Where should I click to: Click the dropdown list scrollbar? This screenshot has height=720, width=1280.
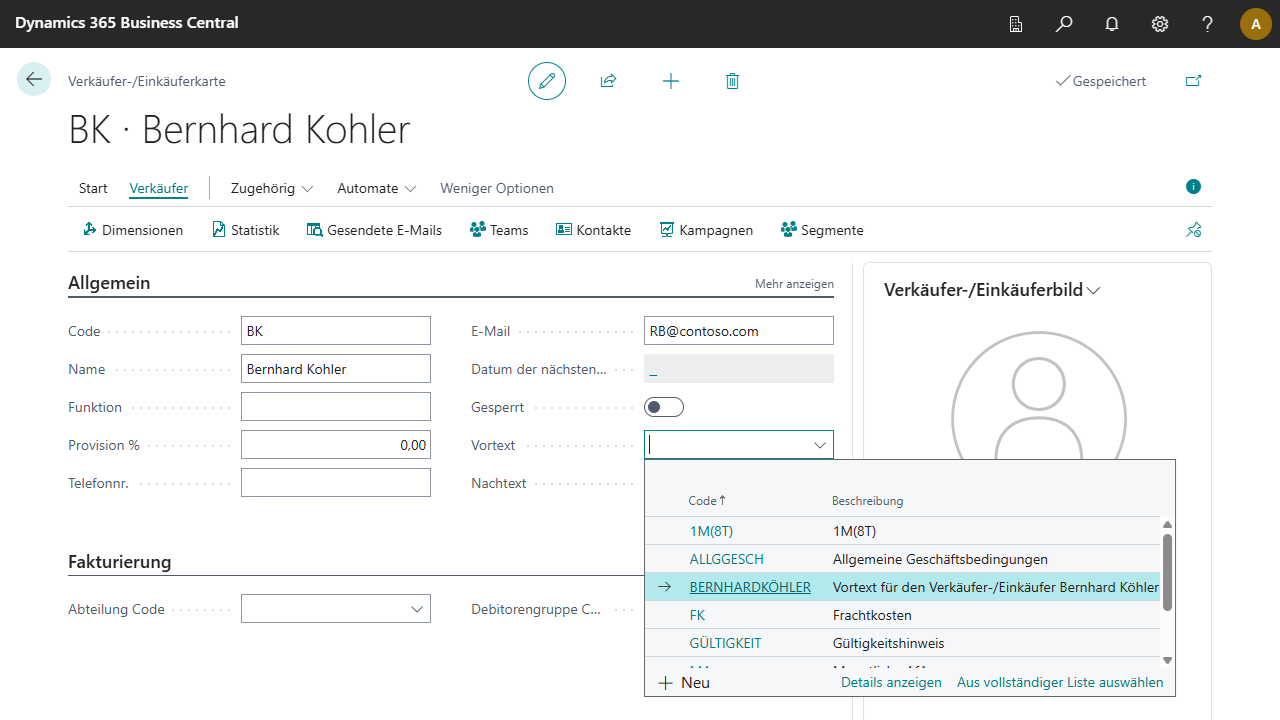[1167, 572]
